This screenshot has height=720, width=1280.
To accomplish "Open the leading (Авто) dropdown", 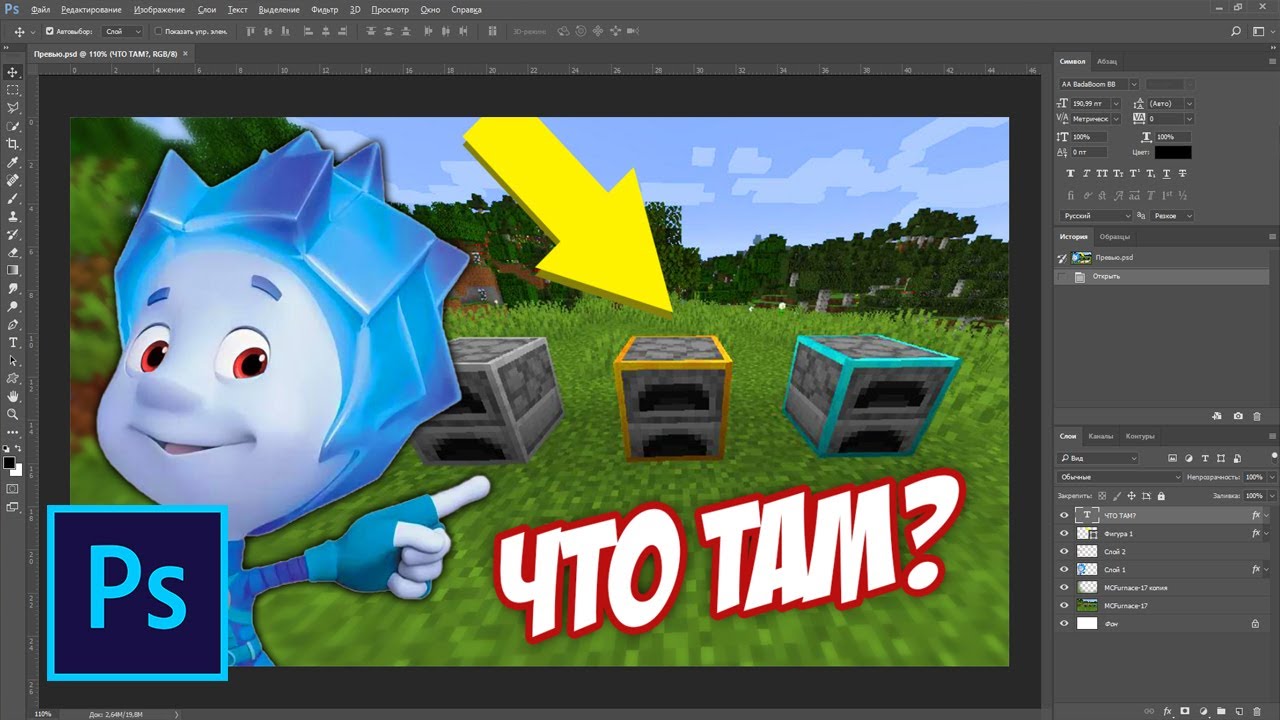I will 1189,103.
